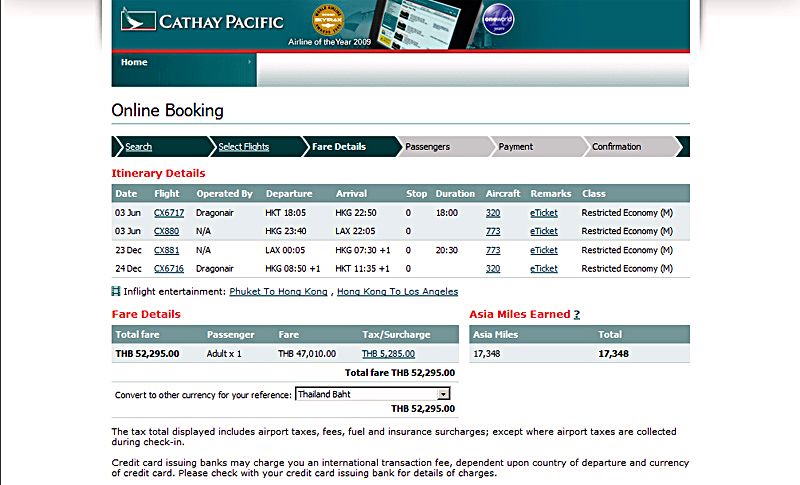Click the Cathay Pacific logo

click(202, 21)
